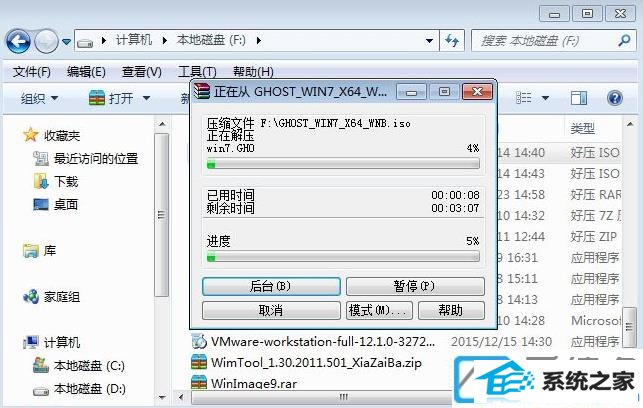Image resolution: width=643 pixels, height=408 pixels.
Task: Click the 搜索 本地磁盘 (F:) search field
Action: tap(545, 41)
